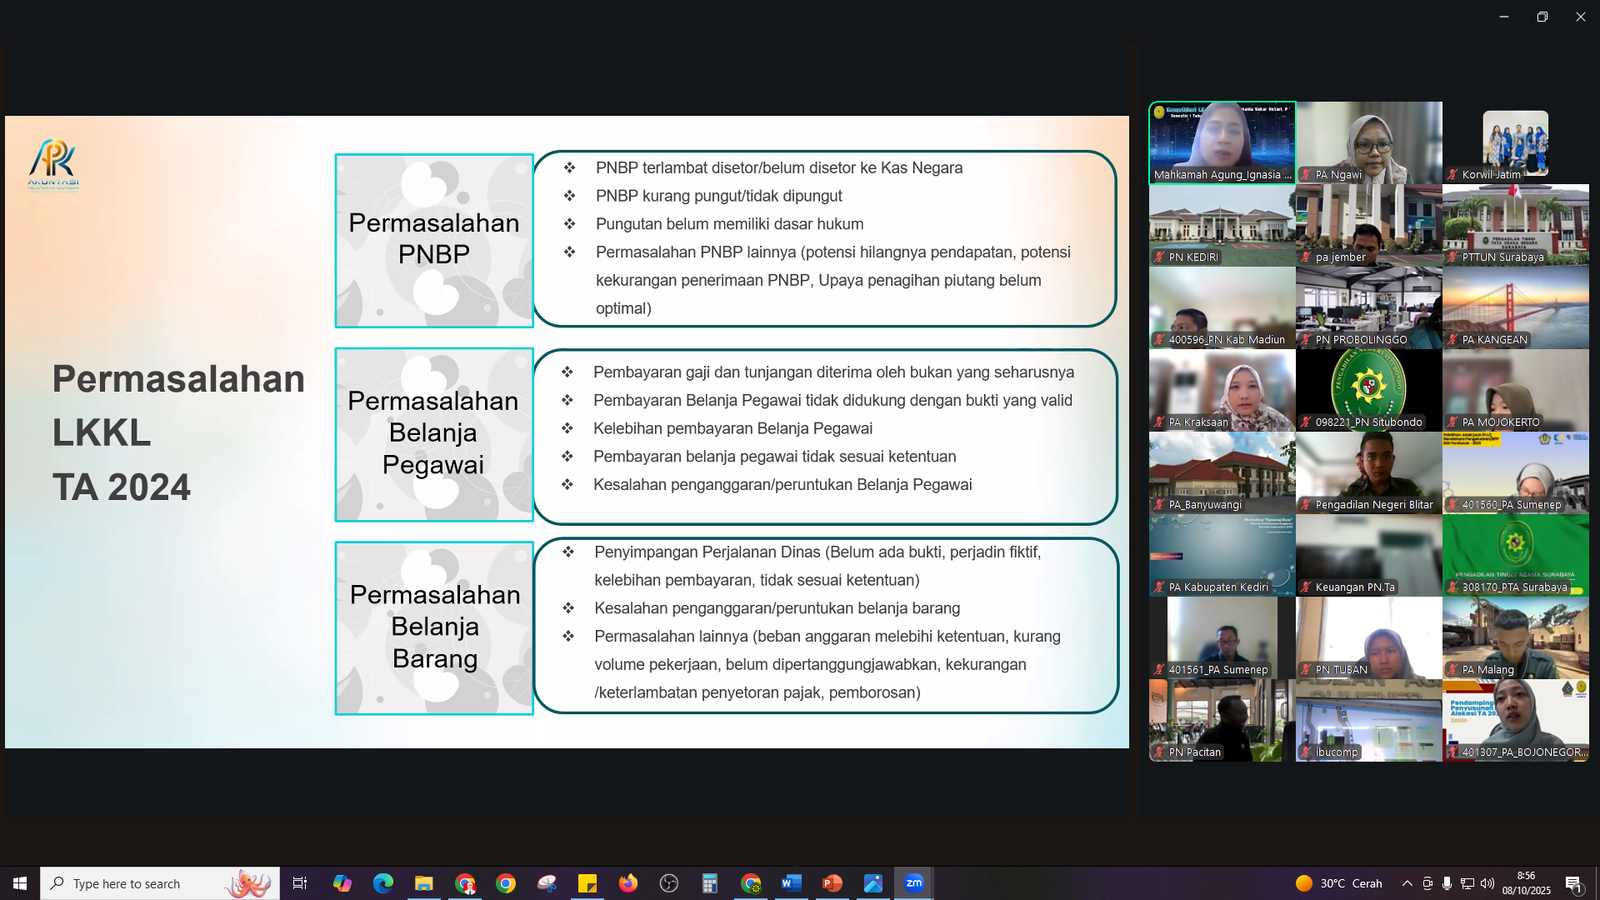Click the camera-in-use tray icon

click(1427, 883)
